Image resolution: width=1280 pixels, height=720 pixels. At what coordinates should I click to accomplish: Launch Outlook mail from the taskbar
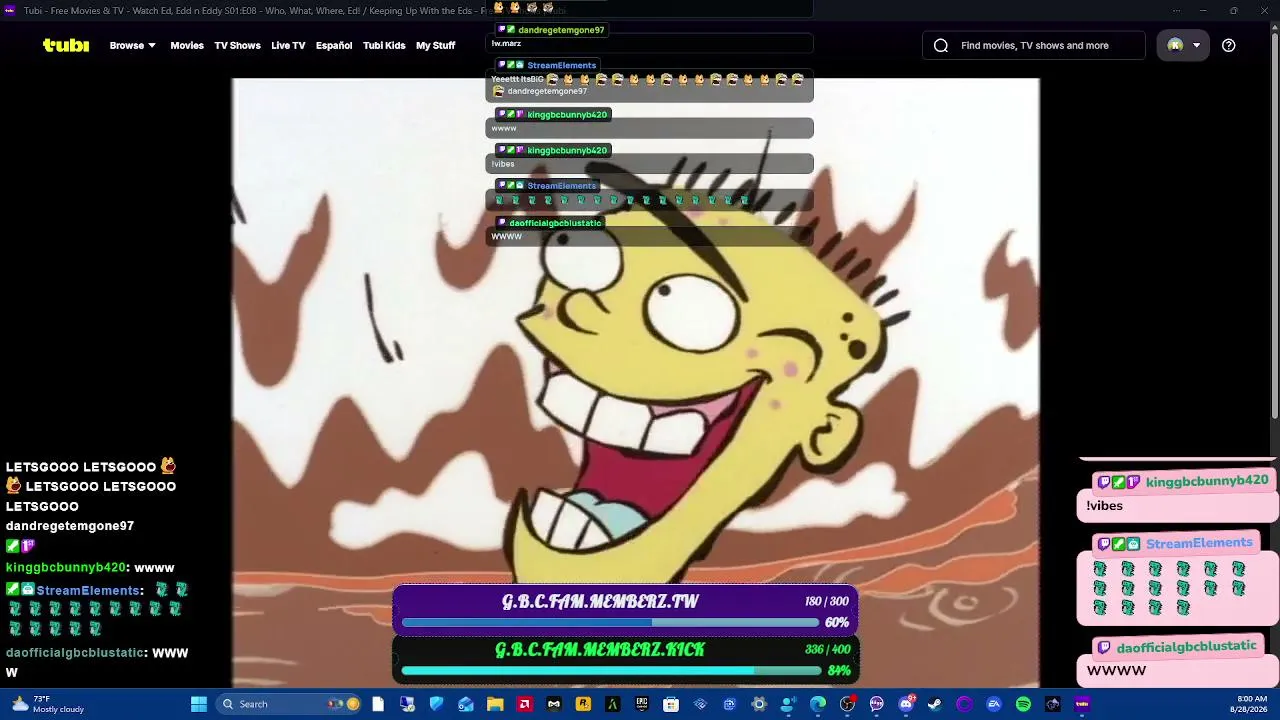466,704
